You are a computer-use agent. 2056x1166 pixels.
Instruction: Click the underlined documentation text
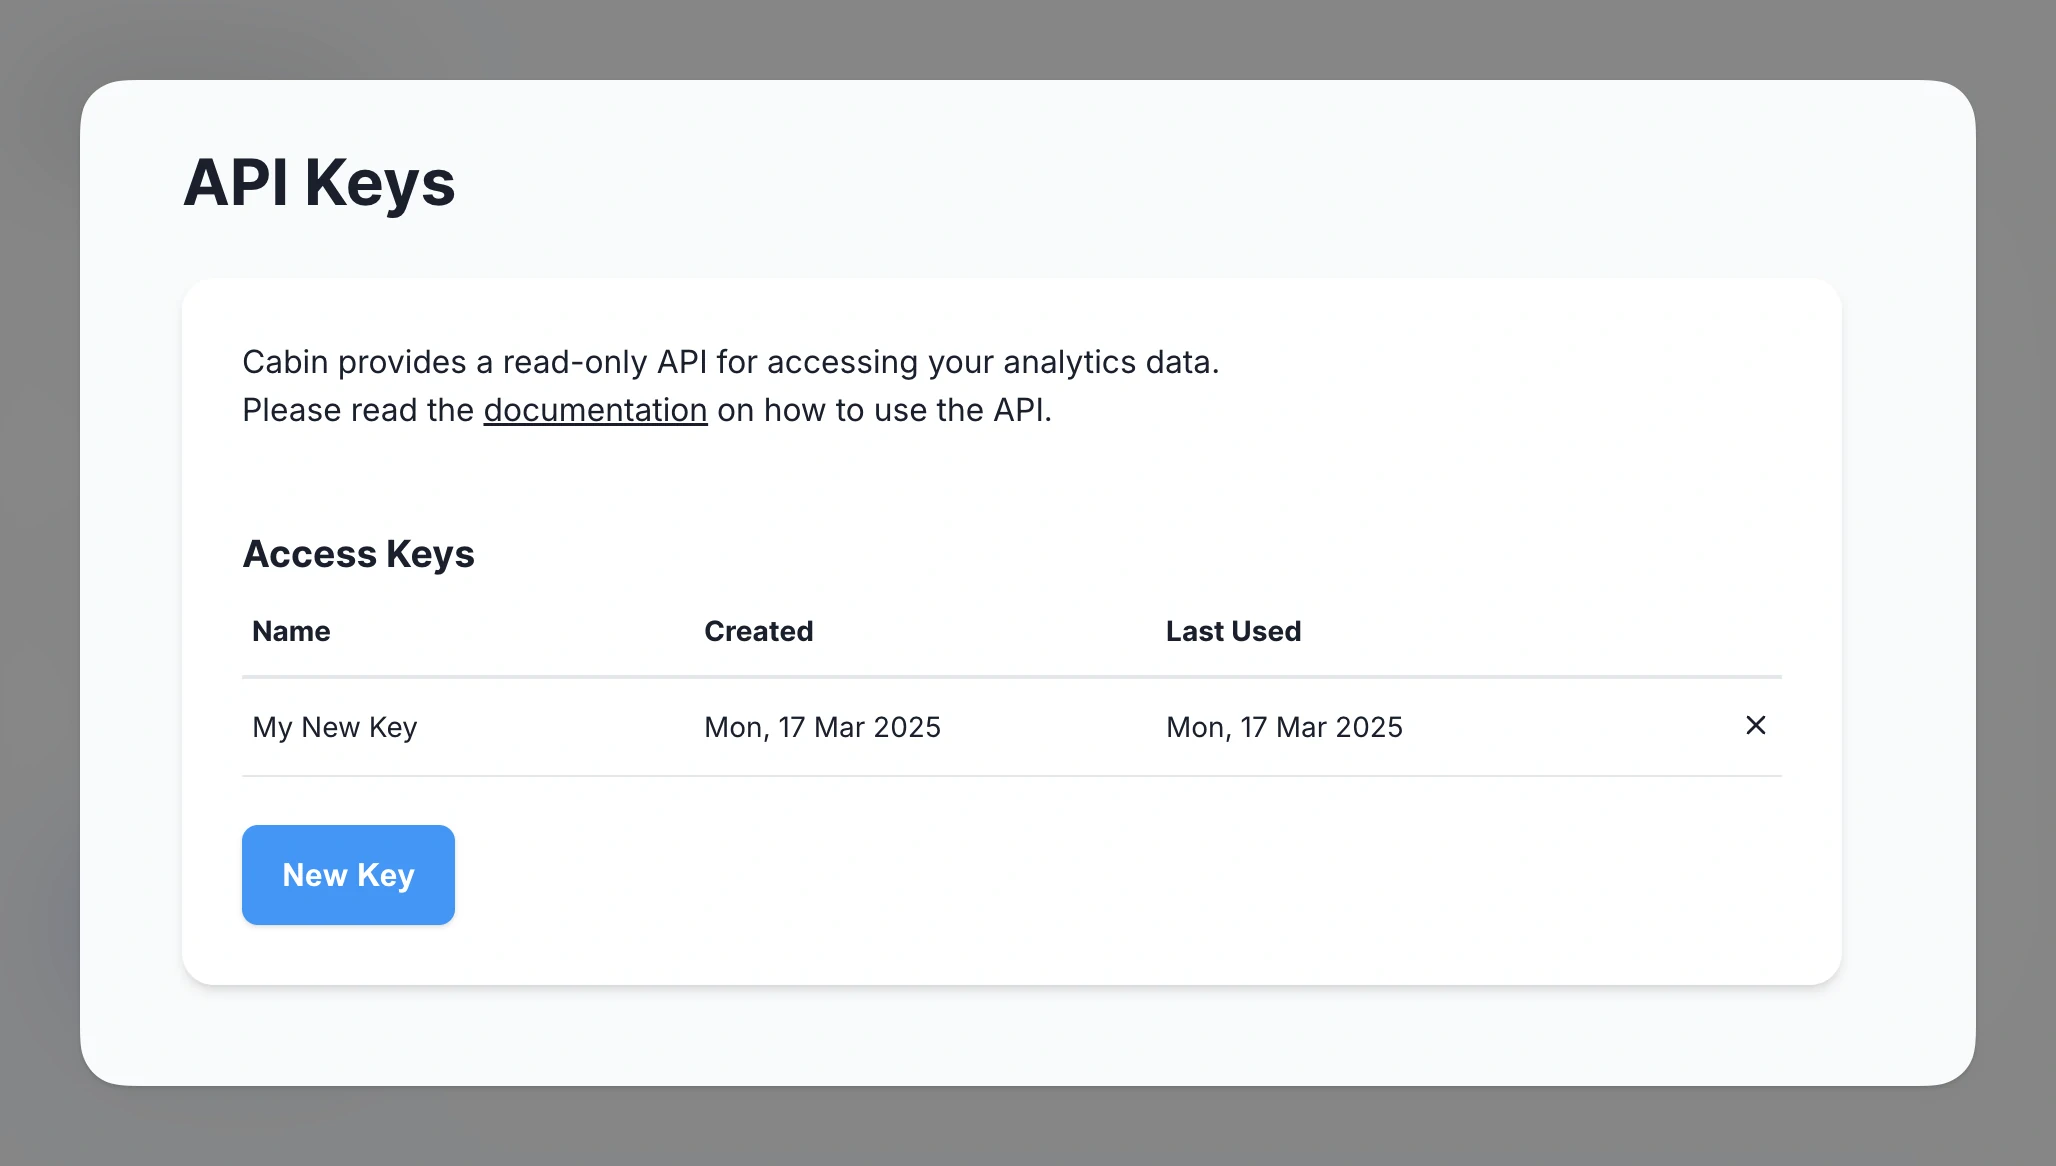click(594, 410)
